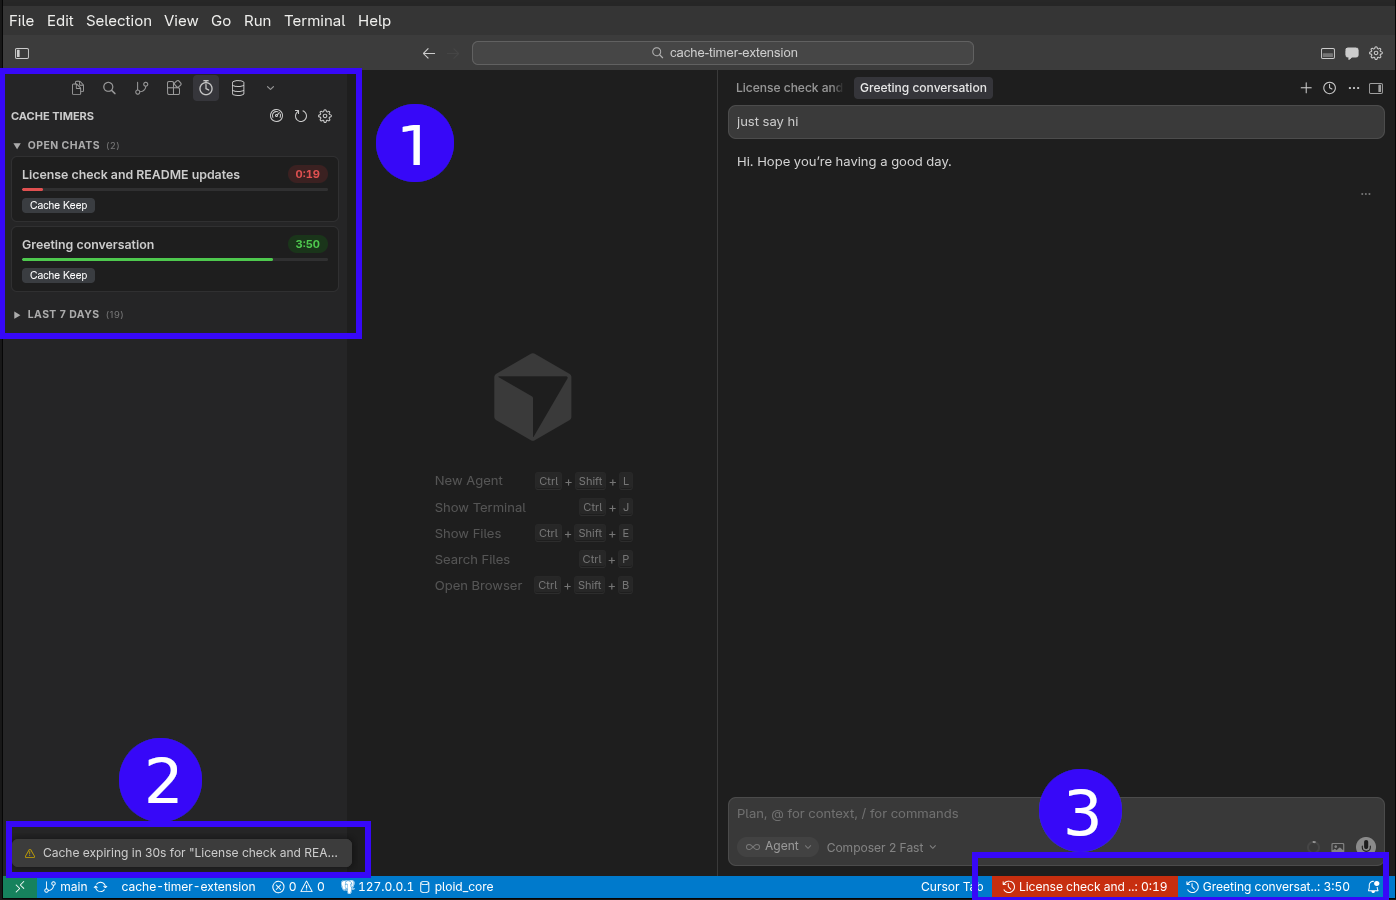This screenshot has height=900, width=1396.
Task: Open the Source Control branch icon
Action: 142,88
